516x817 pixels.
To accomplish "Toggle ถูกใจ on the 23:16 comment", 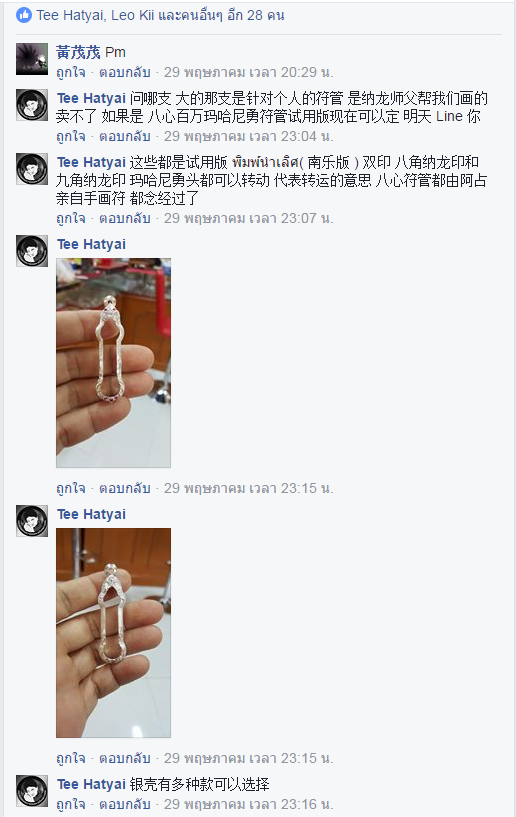I will click(x=71, y=804).
